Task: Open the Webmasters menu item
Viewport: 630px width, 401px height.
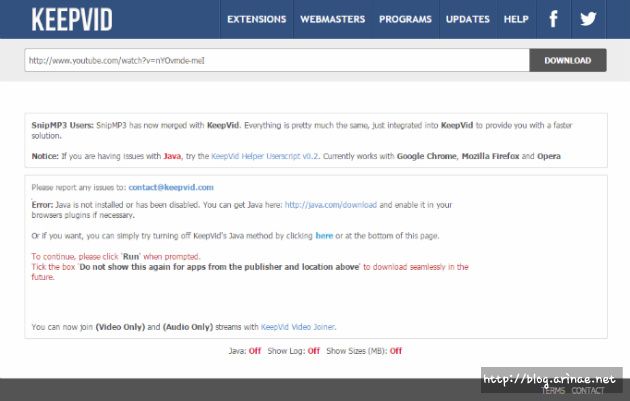Action: 332,19
